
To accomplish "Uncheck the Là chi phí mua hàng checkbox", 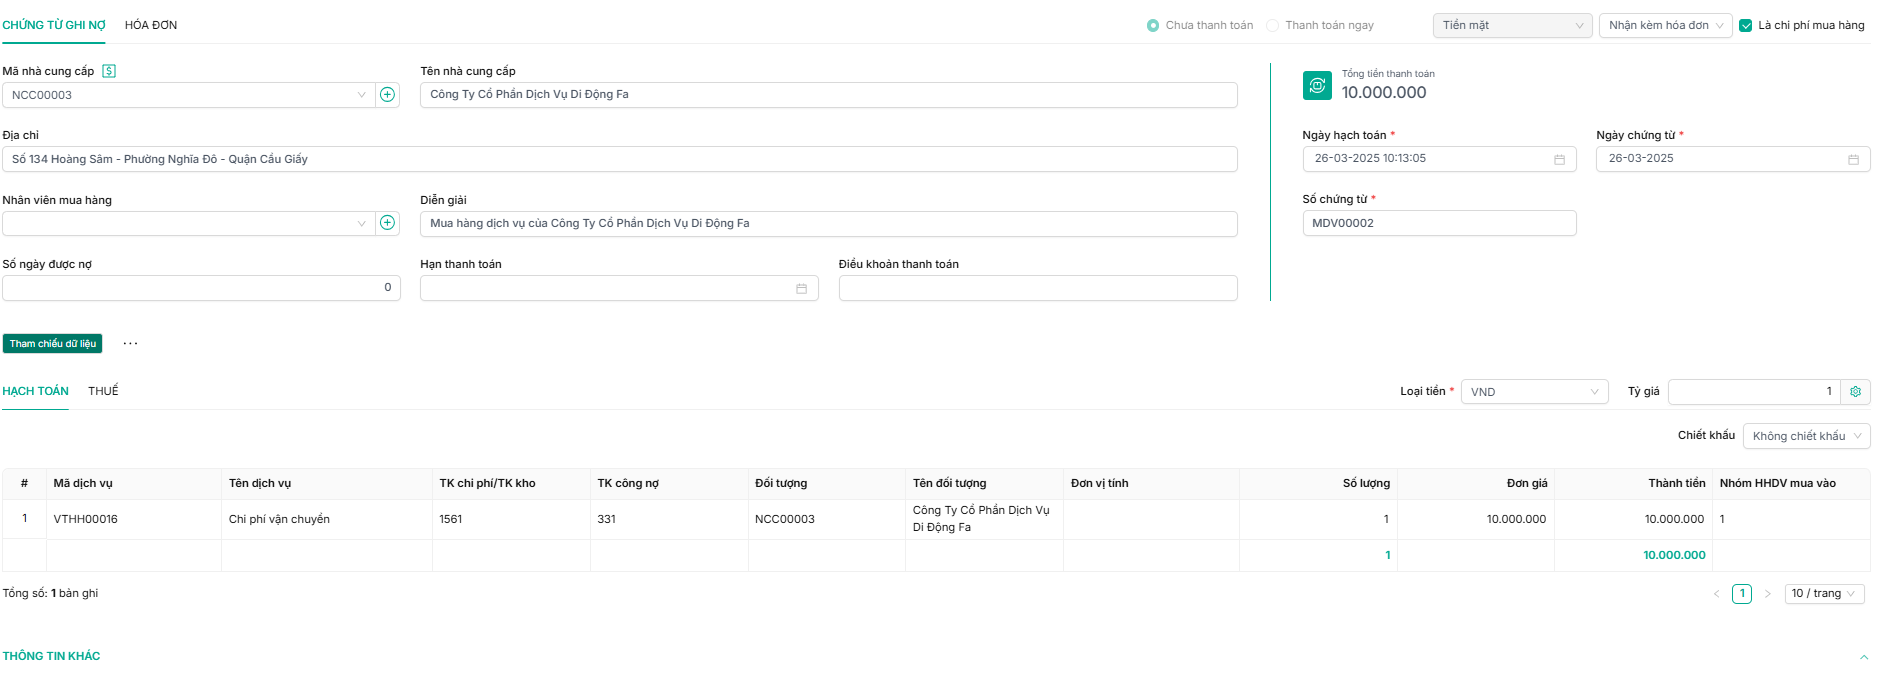I will coord(1746,26).
